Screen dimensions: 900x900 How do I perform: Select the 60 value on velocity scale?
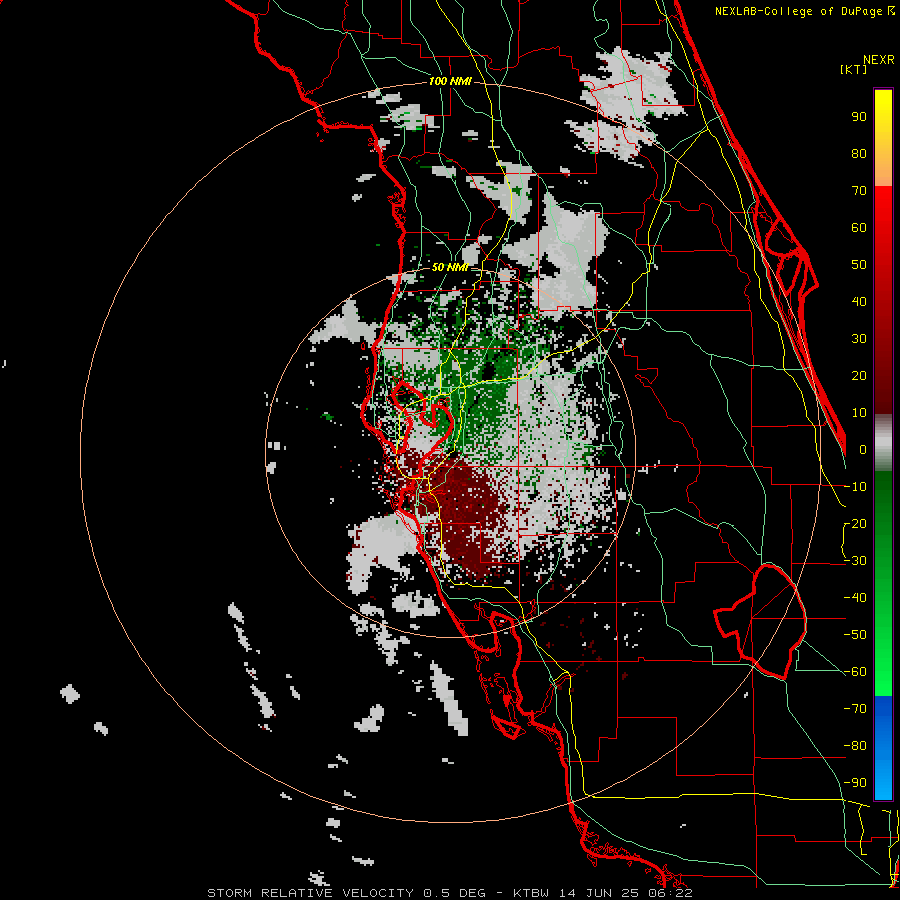[859, 228]
